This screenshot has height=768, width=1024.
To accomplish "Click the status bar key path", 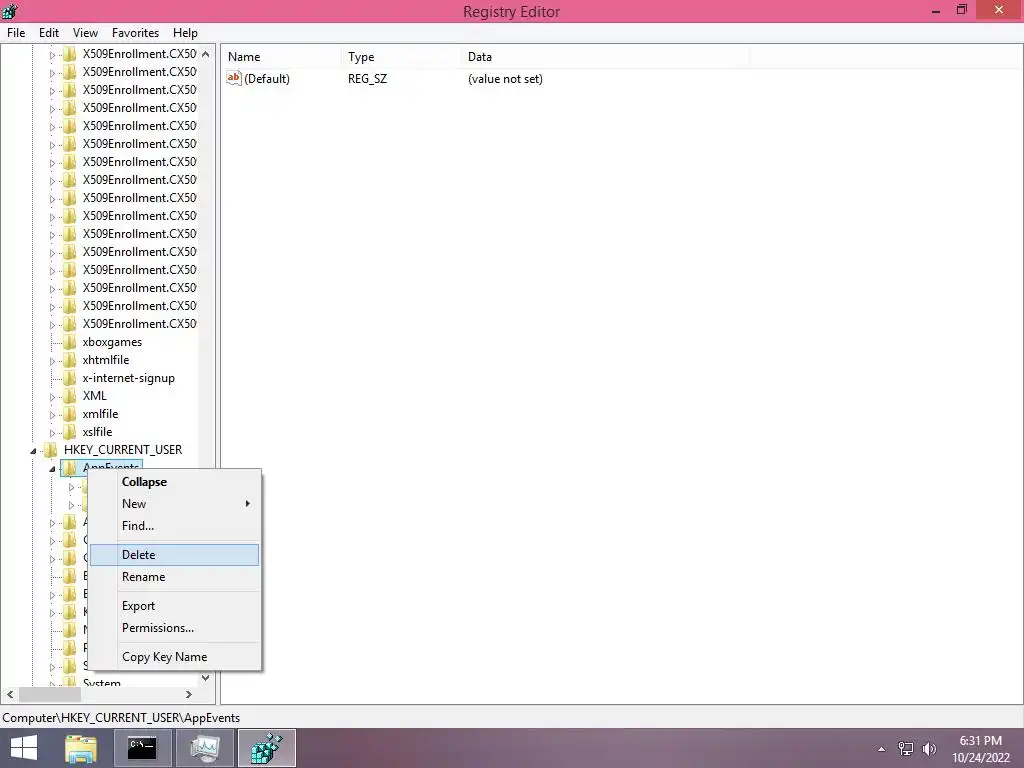I will 121,718.
